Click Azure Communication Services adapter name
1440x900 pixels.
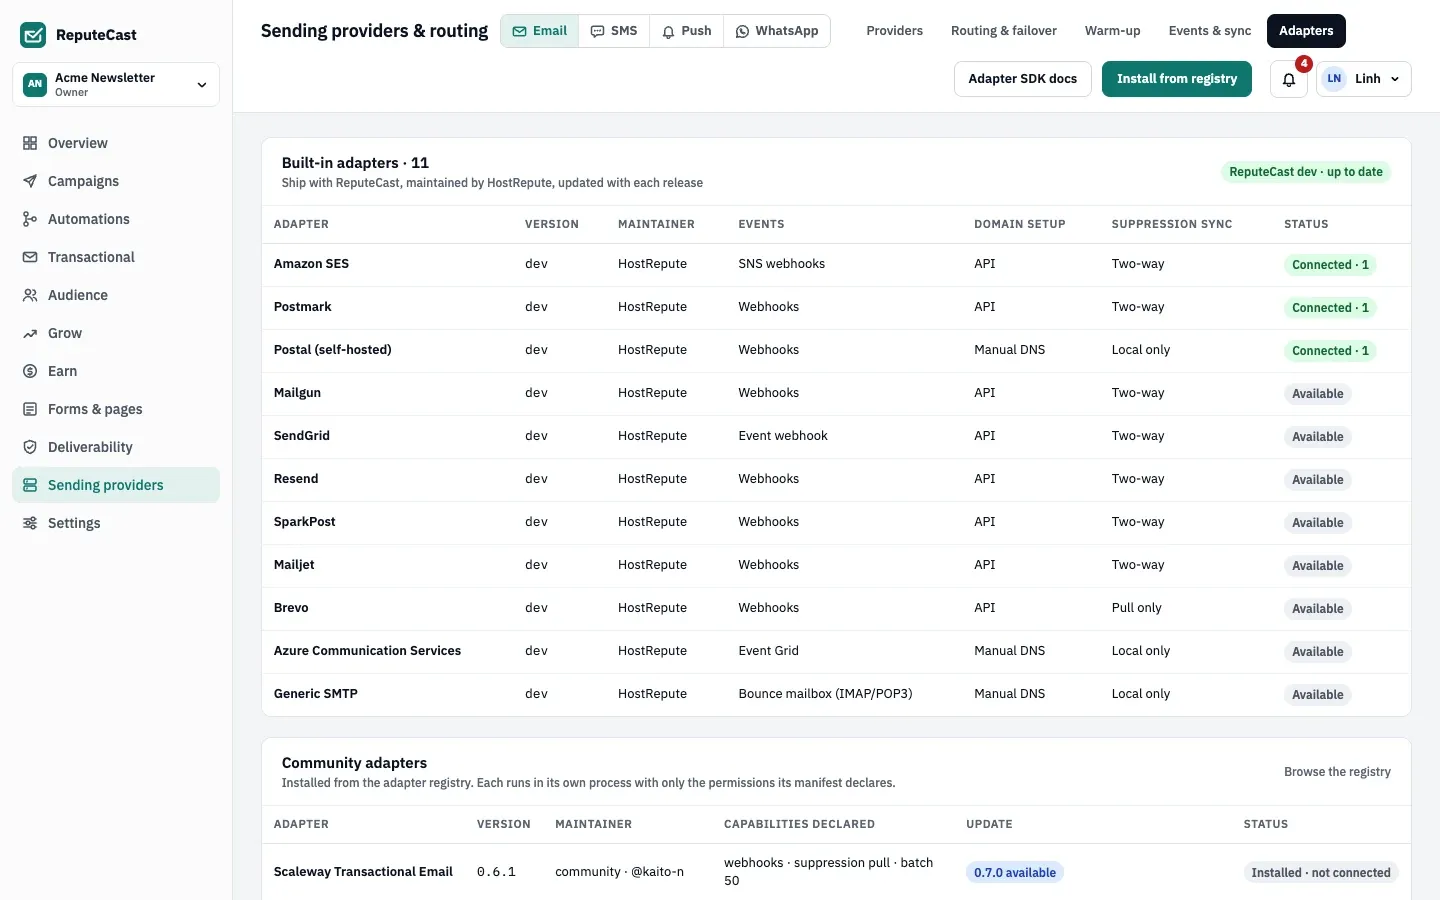point(367,651)
